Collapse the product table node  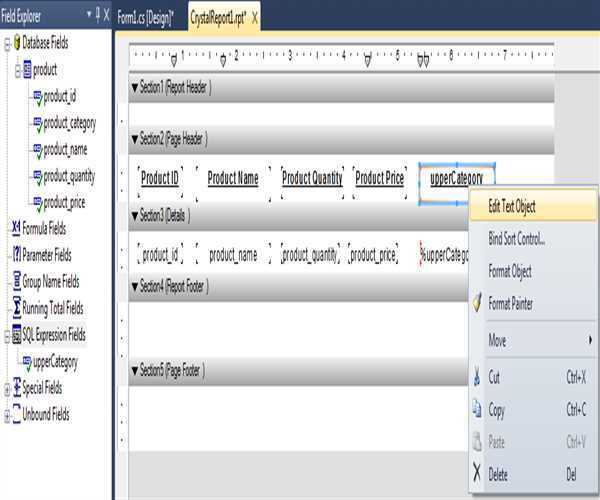click(17, 70)
